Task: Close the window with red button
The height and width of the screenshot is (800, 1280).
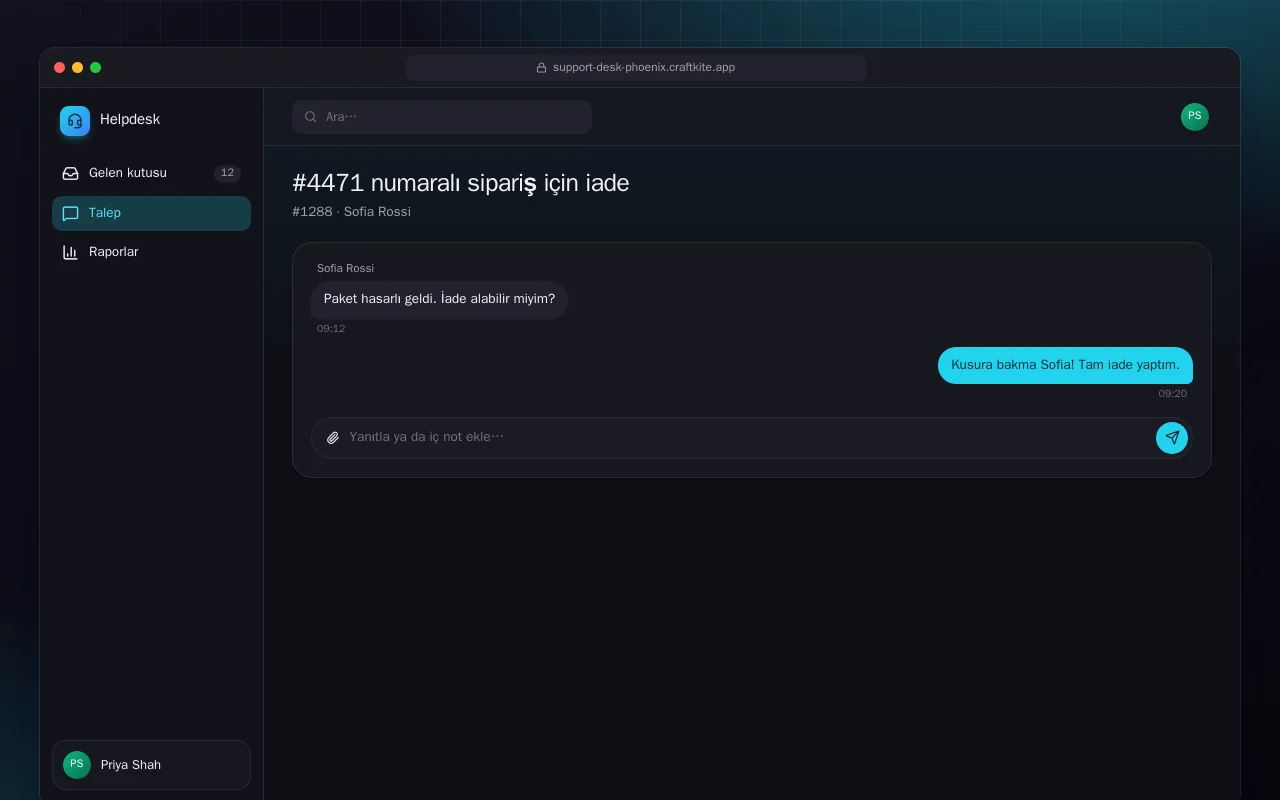Action: point(59,68)
